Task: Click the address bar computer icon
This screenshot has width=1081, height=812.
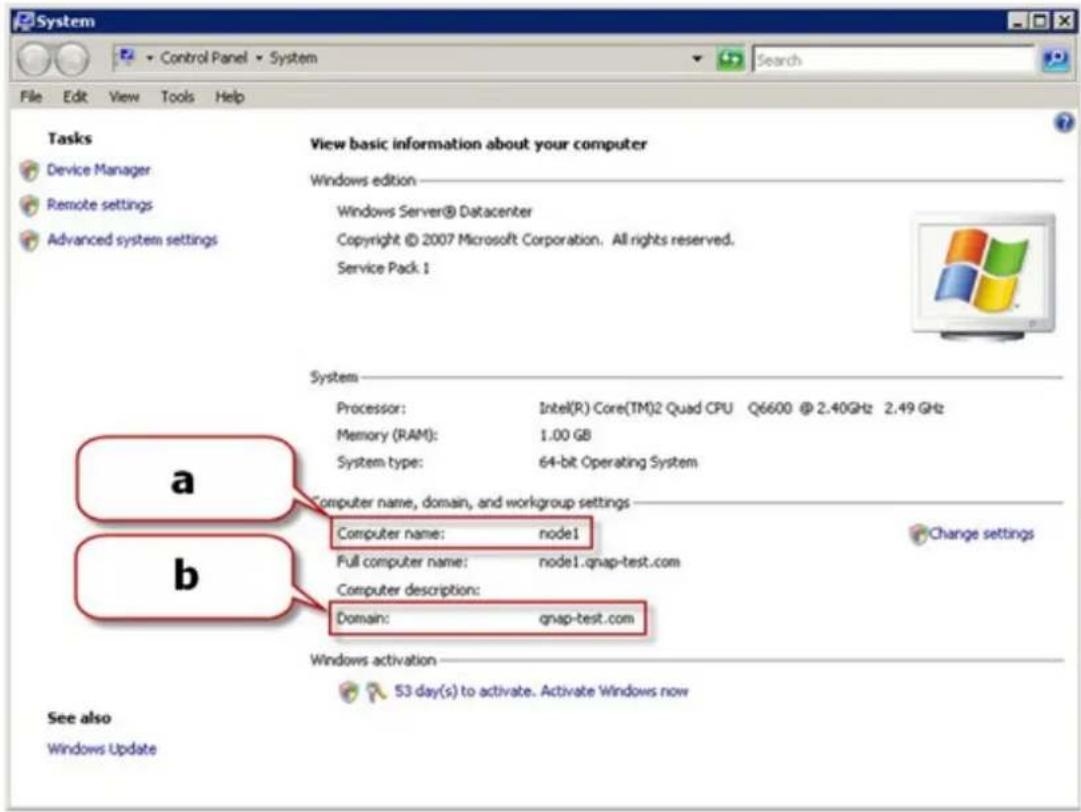Action: pos(125,57)
